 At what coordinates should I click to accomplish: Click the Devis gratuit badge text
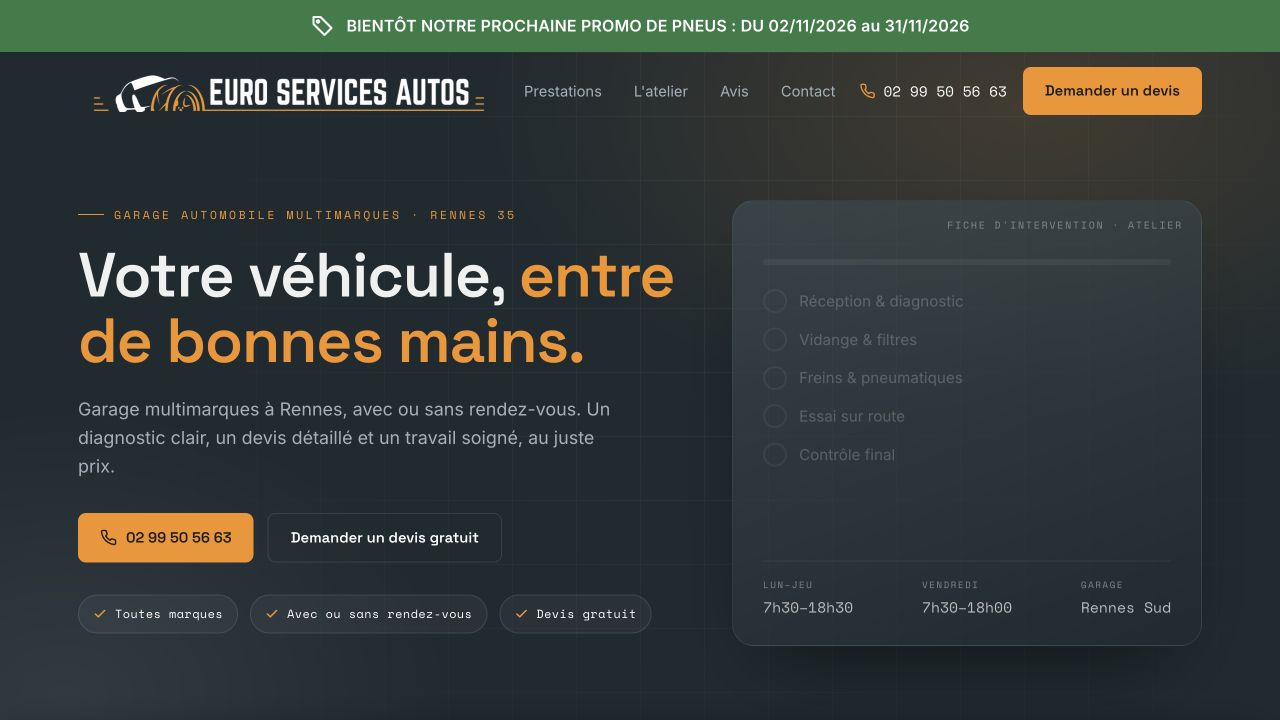(586, 614)
